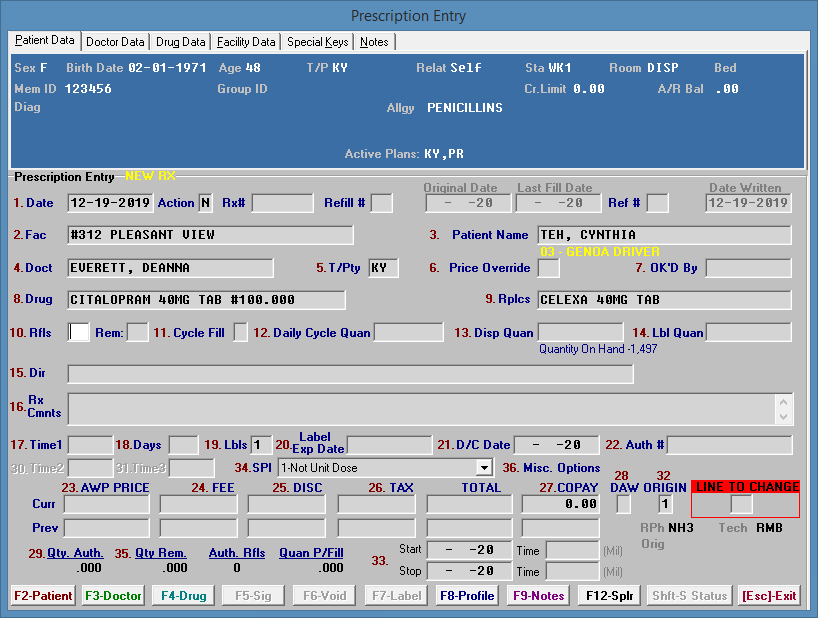Click the F2-Patient button
This screenshot has height=618, width=818.
tap(43, 596)
